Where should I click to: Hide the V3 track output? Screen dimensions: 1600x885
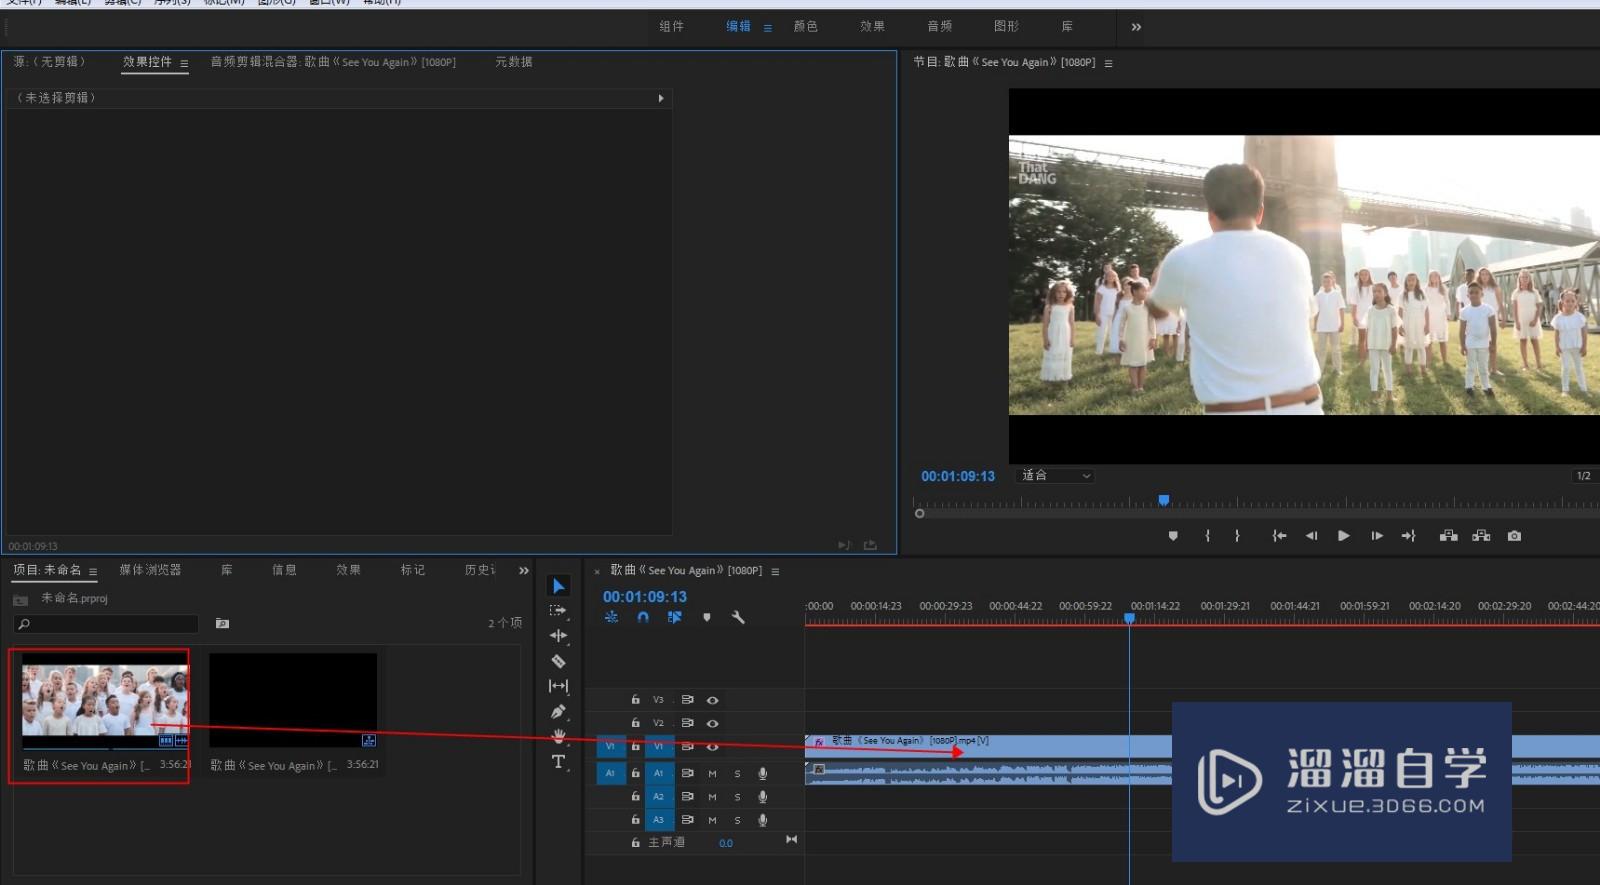coord(712,700)
